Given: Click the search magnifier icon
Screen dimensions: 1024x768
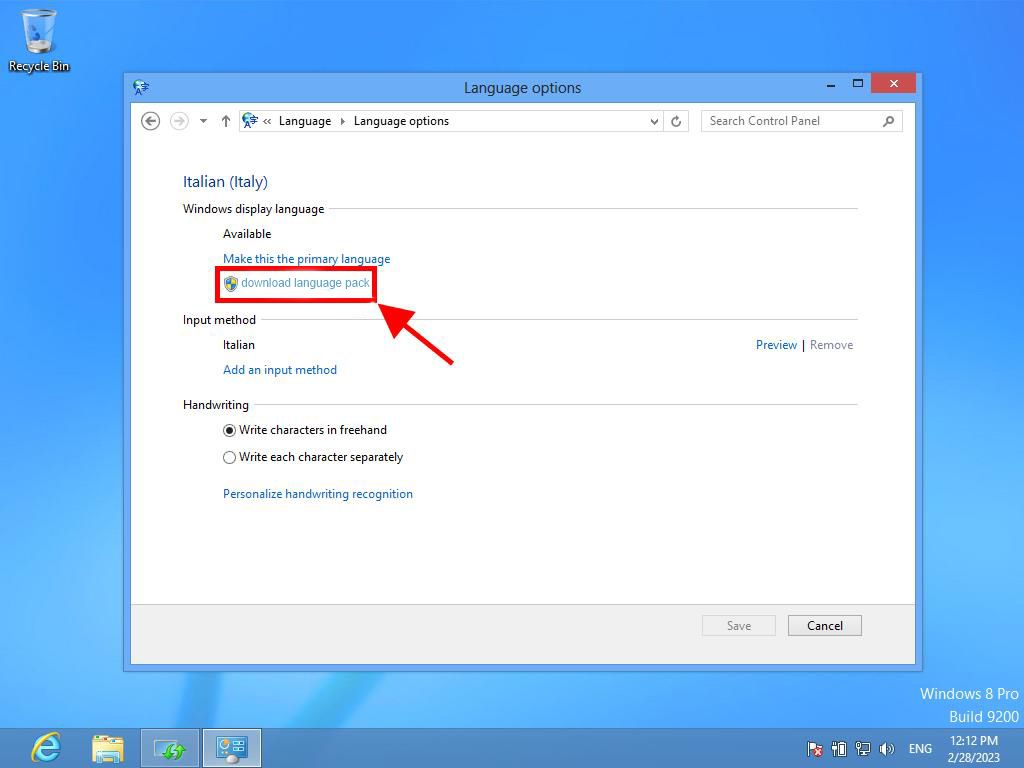Looking at the screenshot, I should (888, 121).
